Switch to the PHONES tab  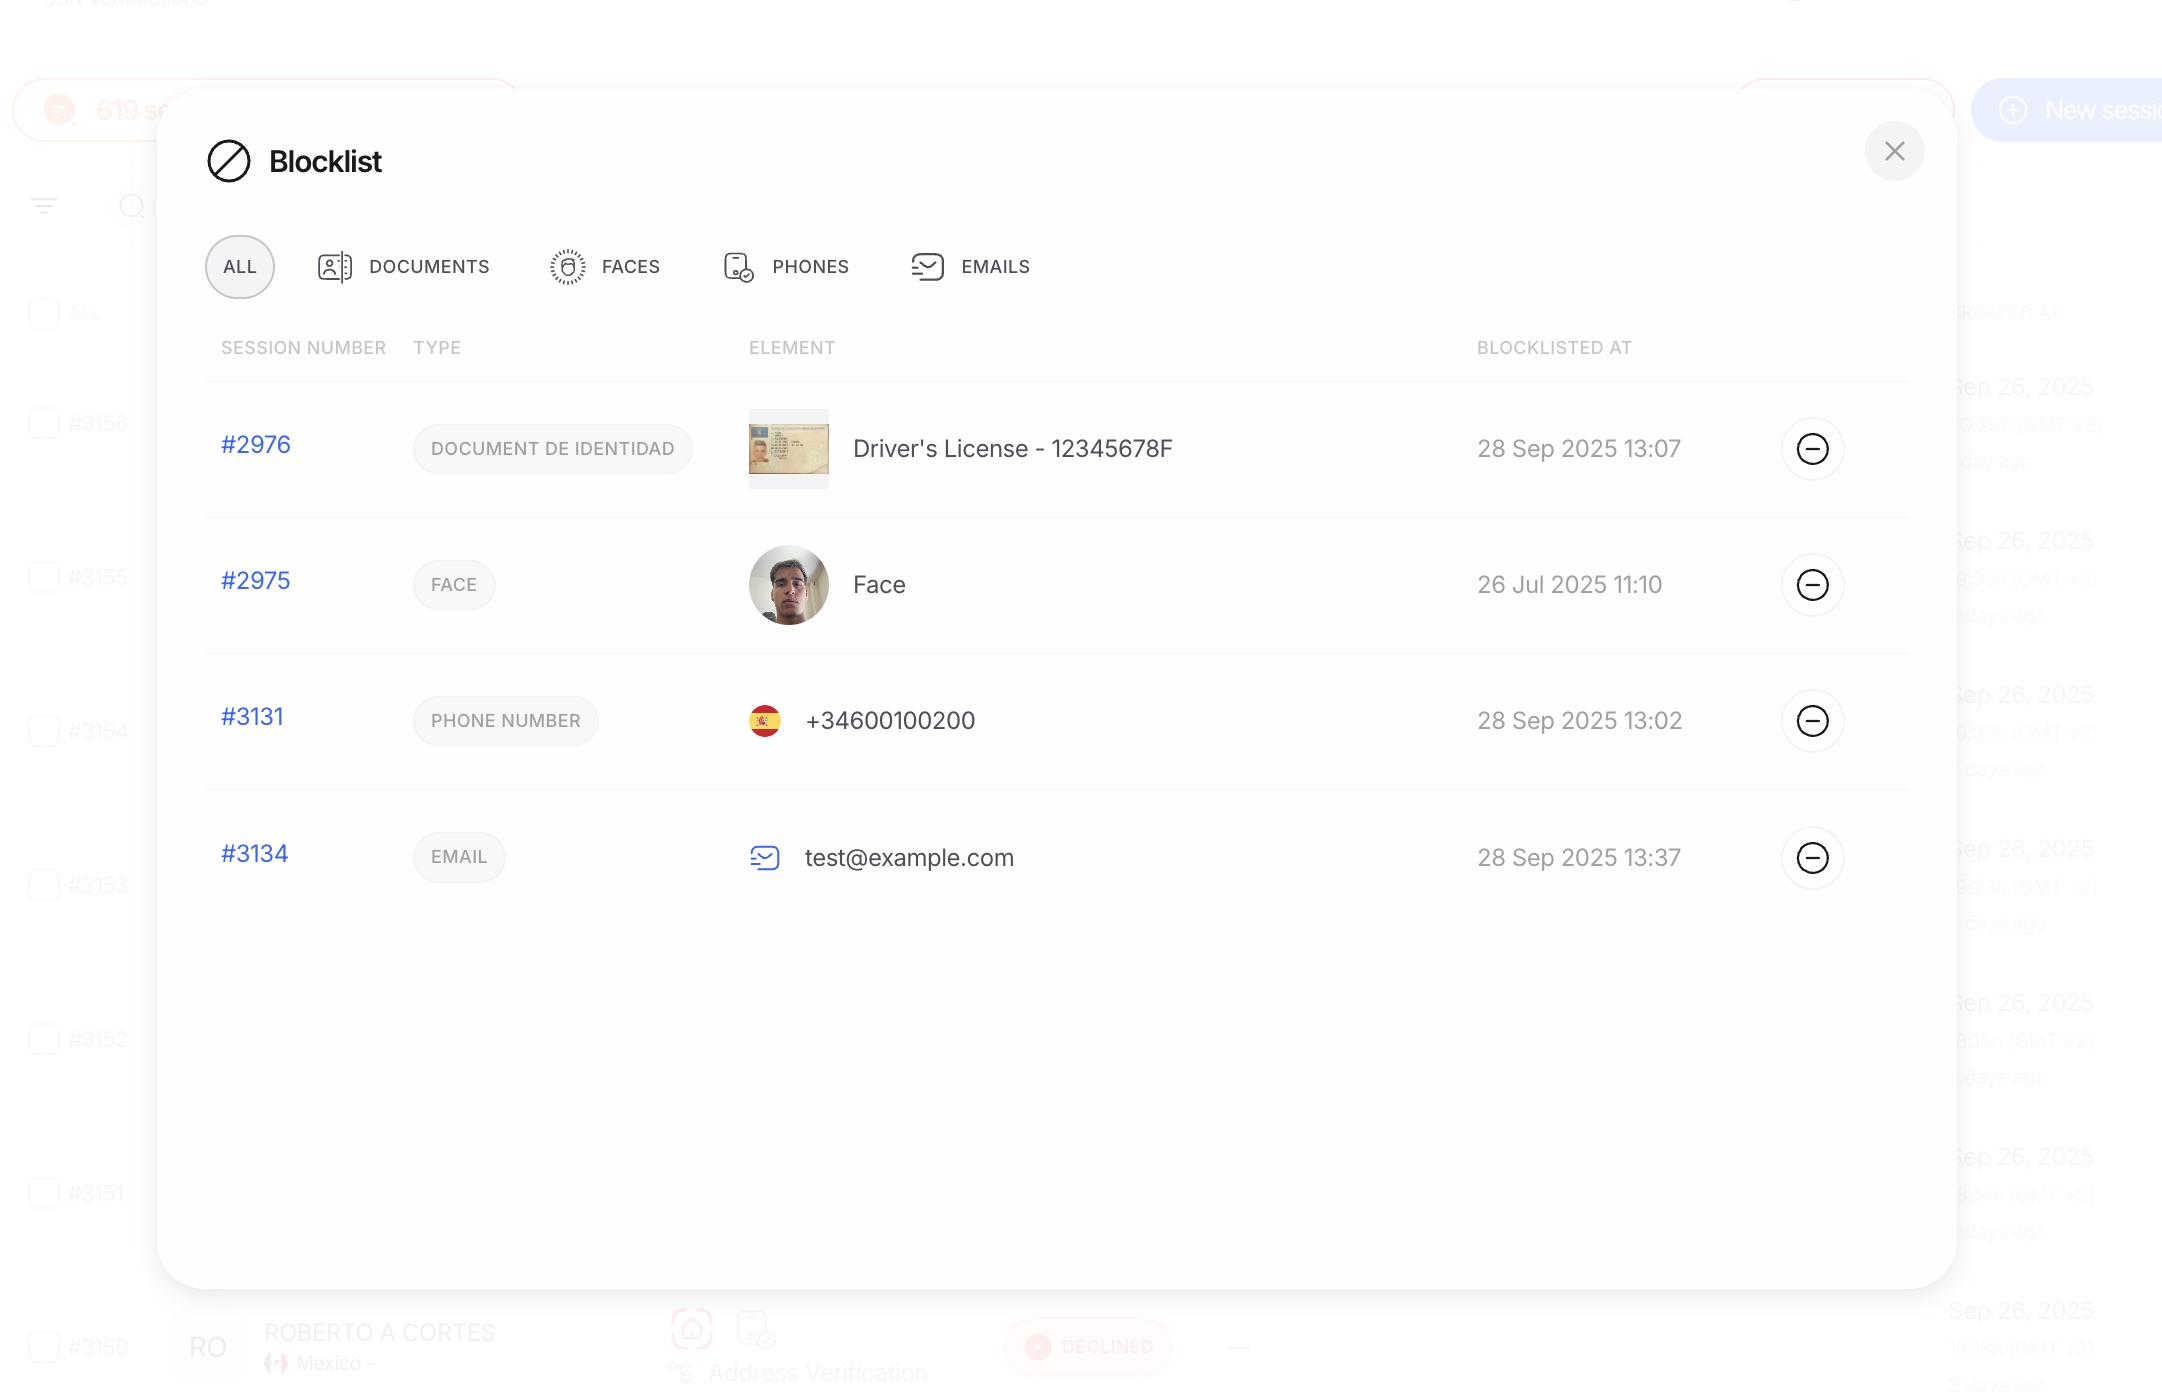pos(786,267)
